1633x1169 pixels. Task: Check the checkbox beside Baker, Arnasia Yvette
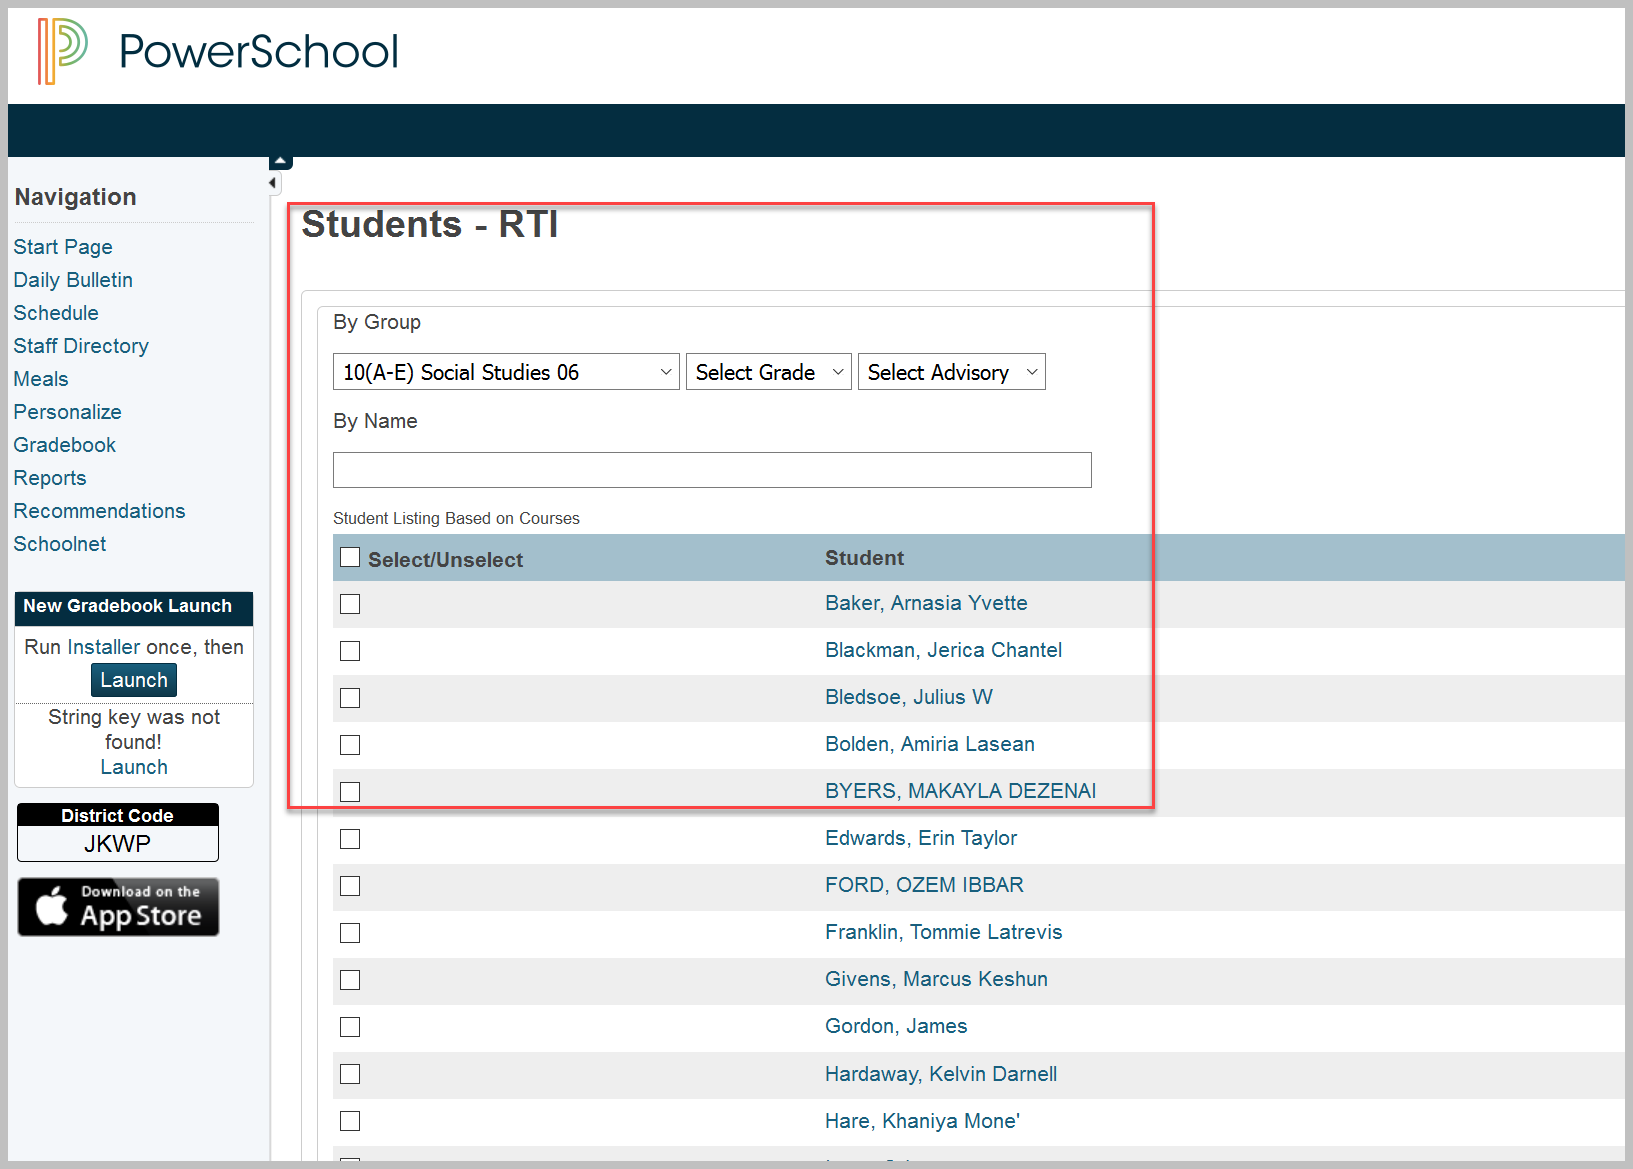(349, 604)
